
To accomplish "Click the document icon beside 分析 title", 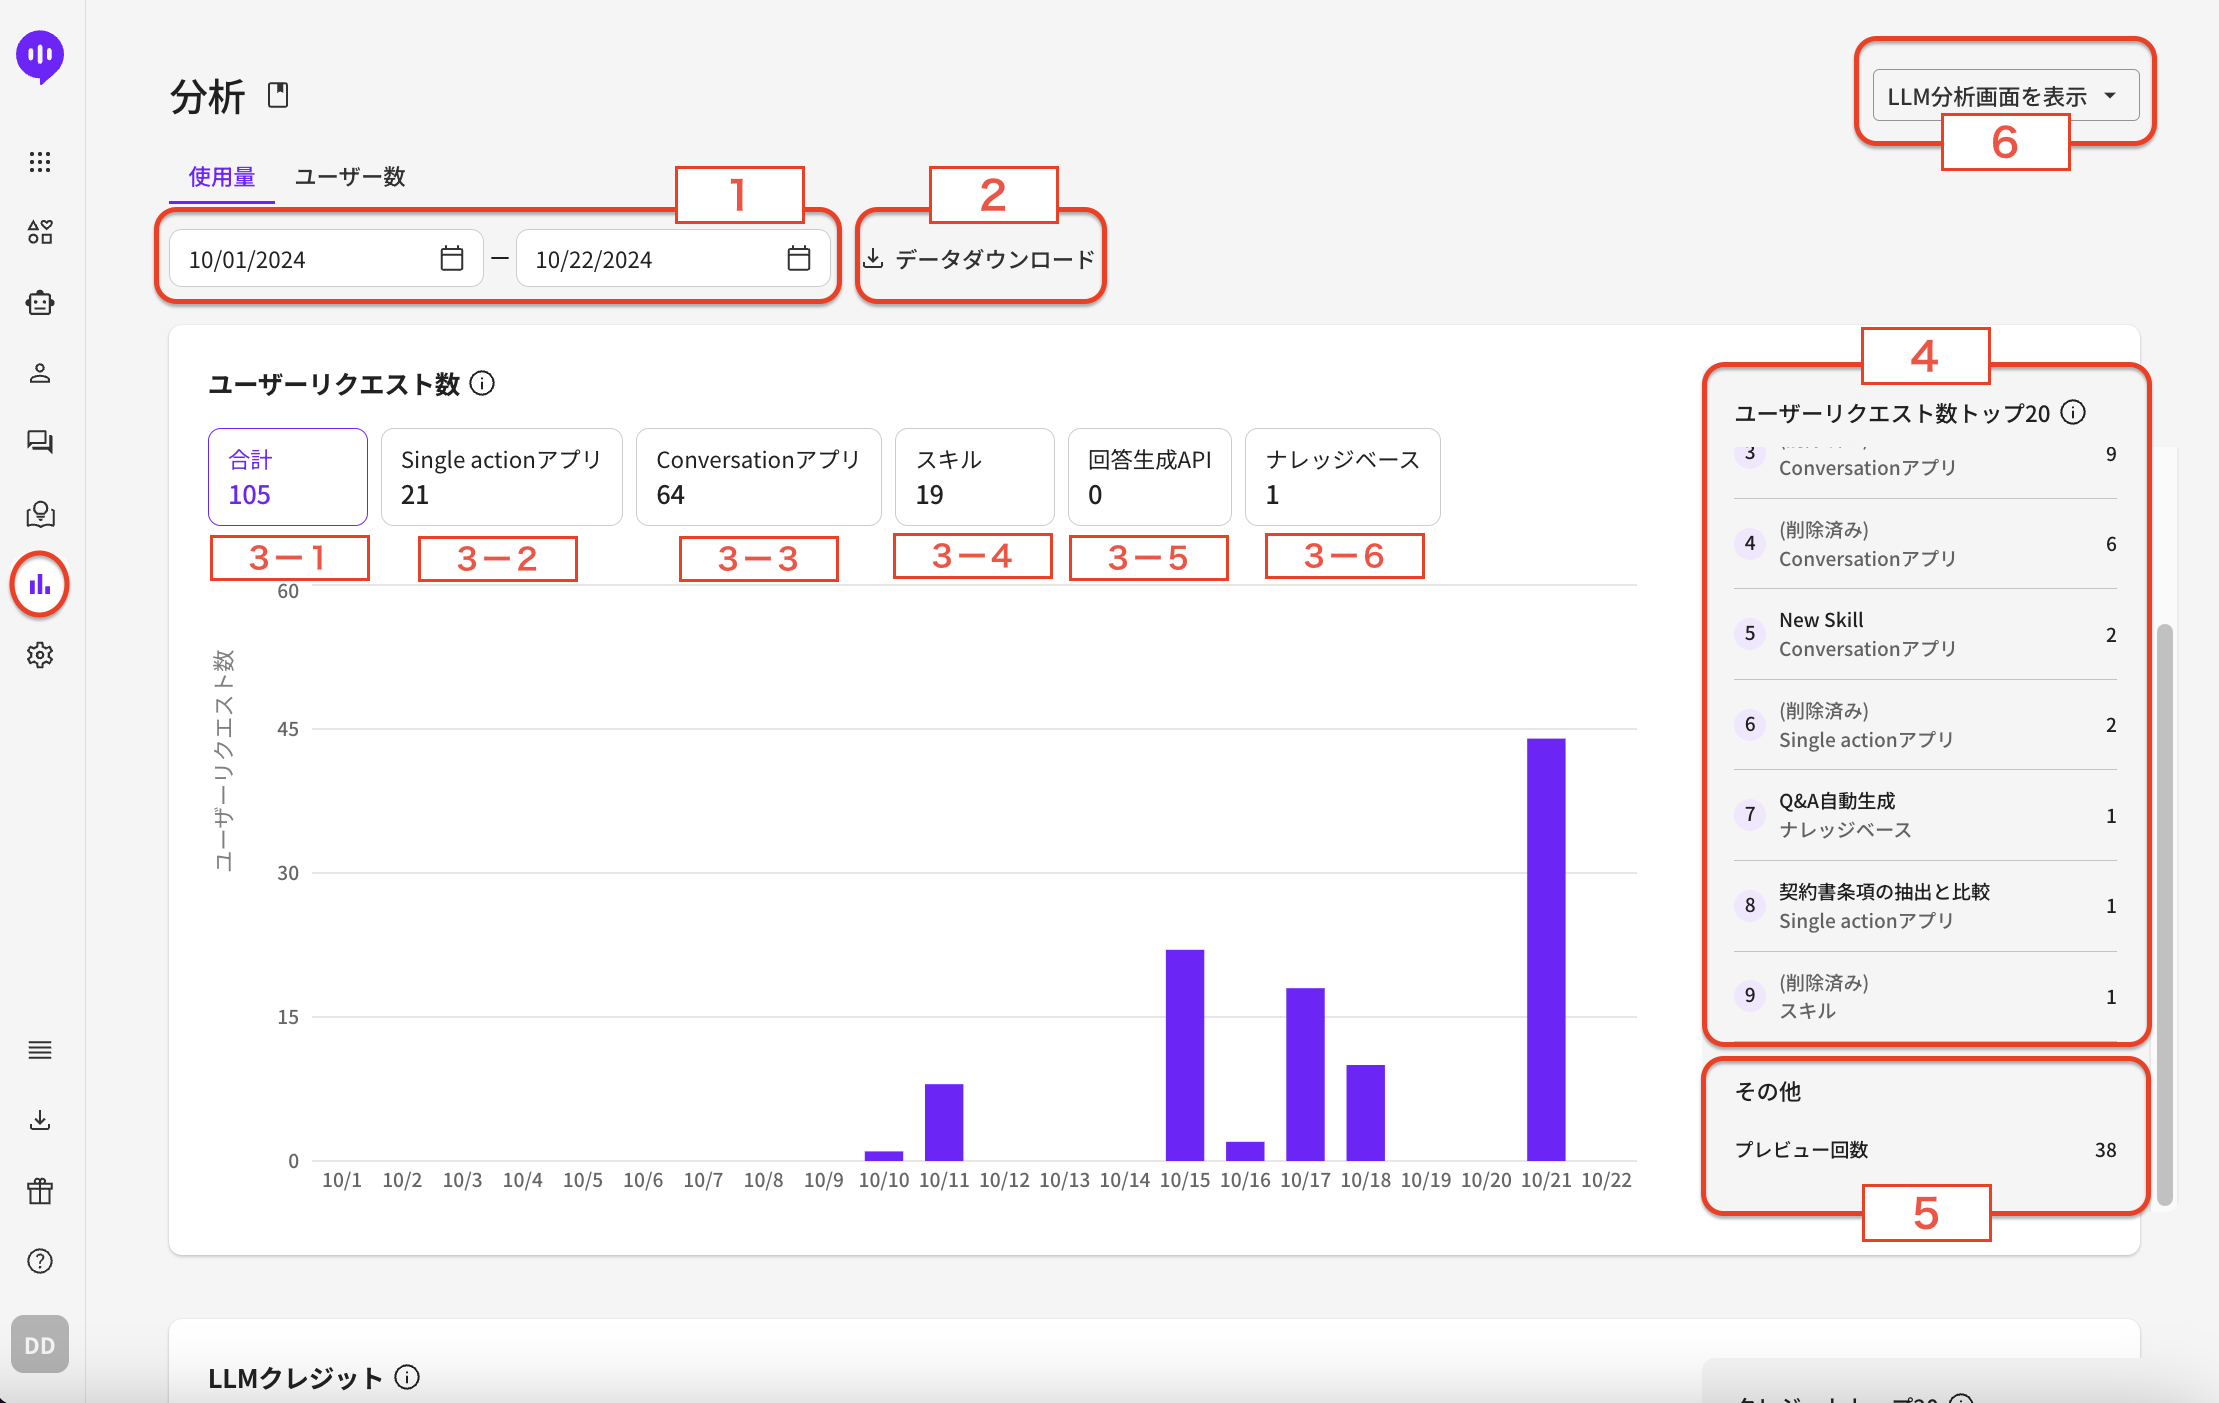I will tap(278, 95).
